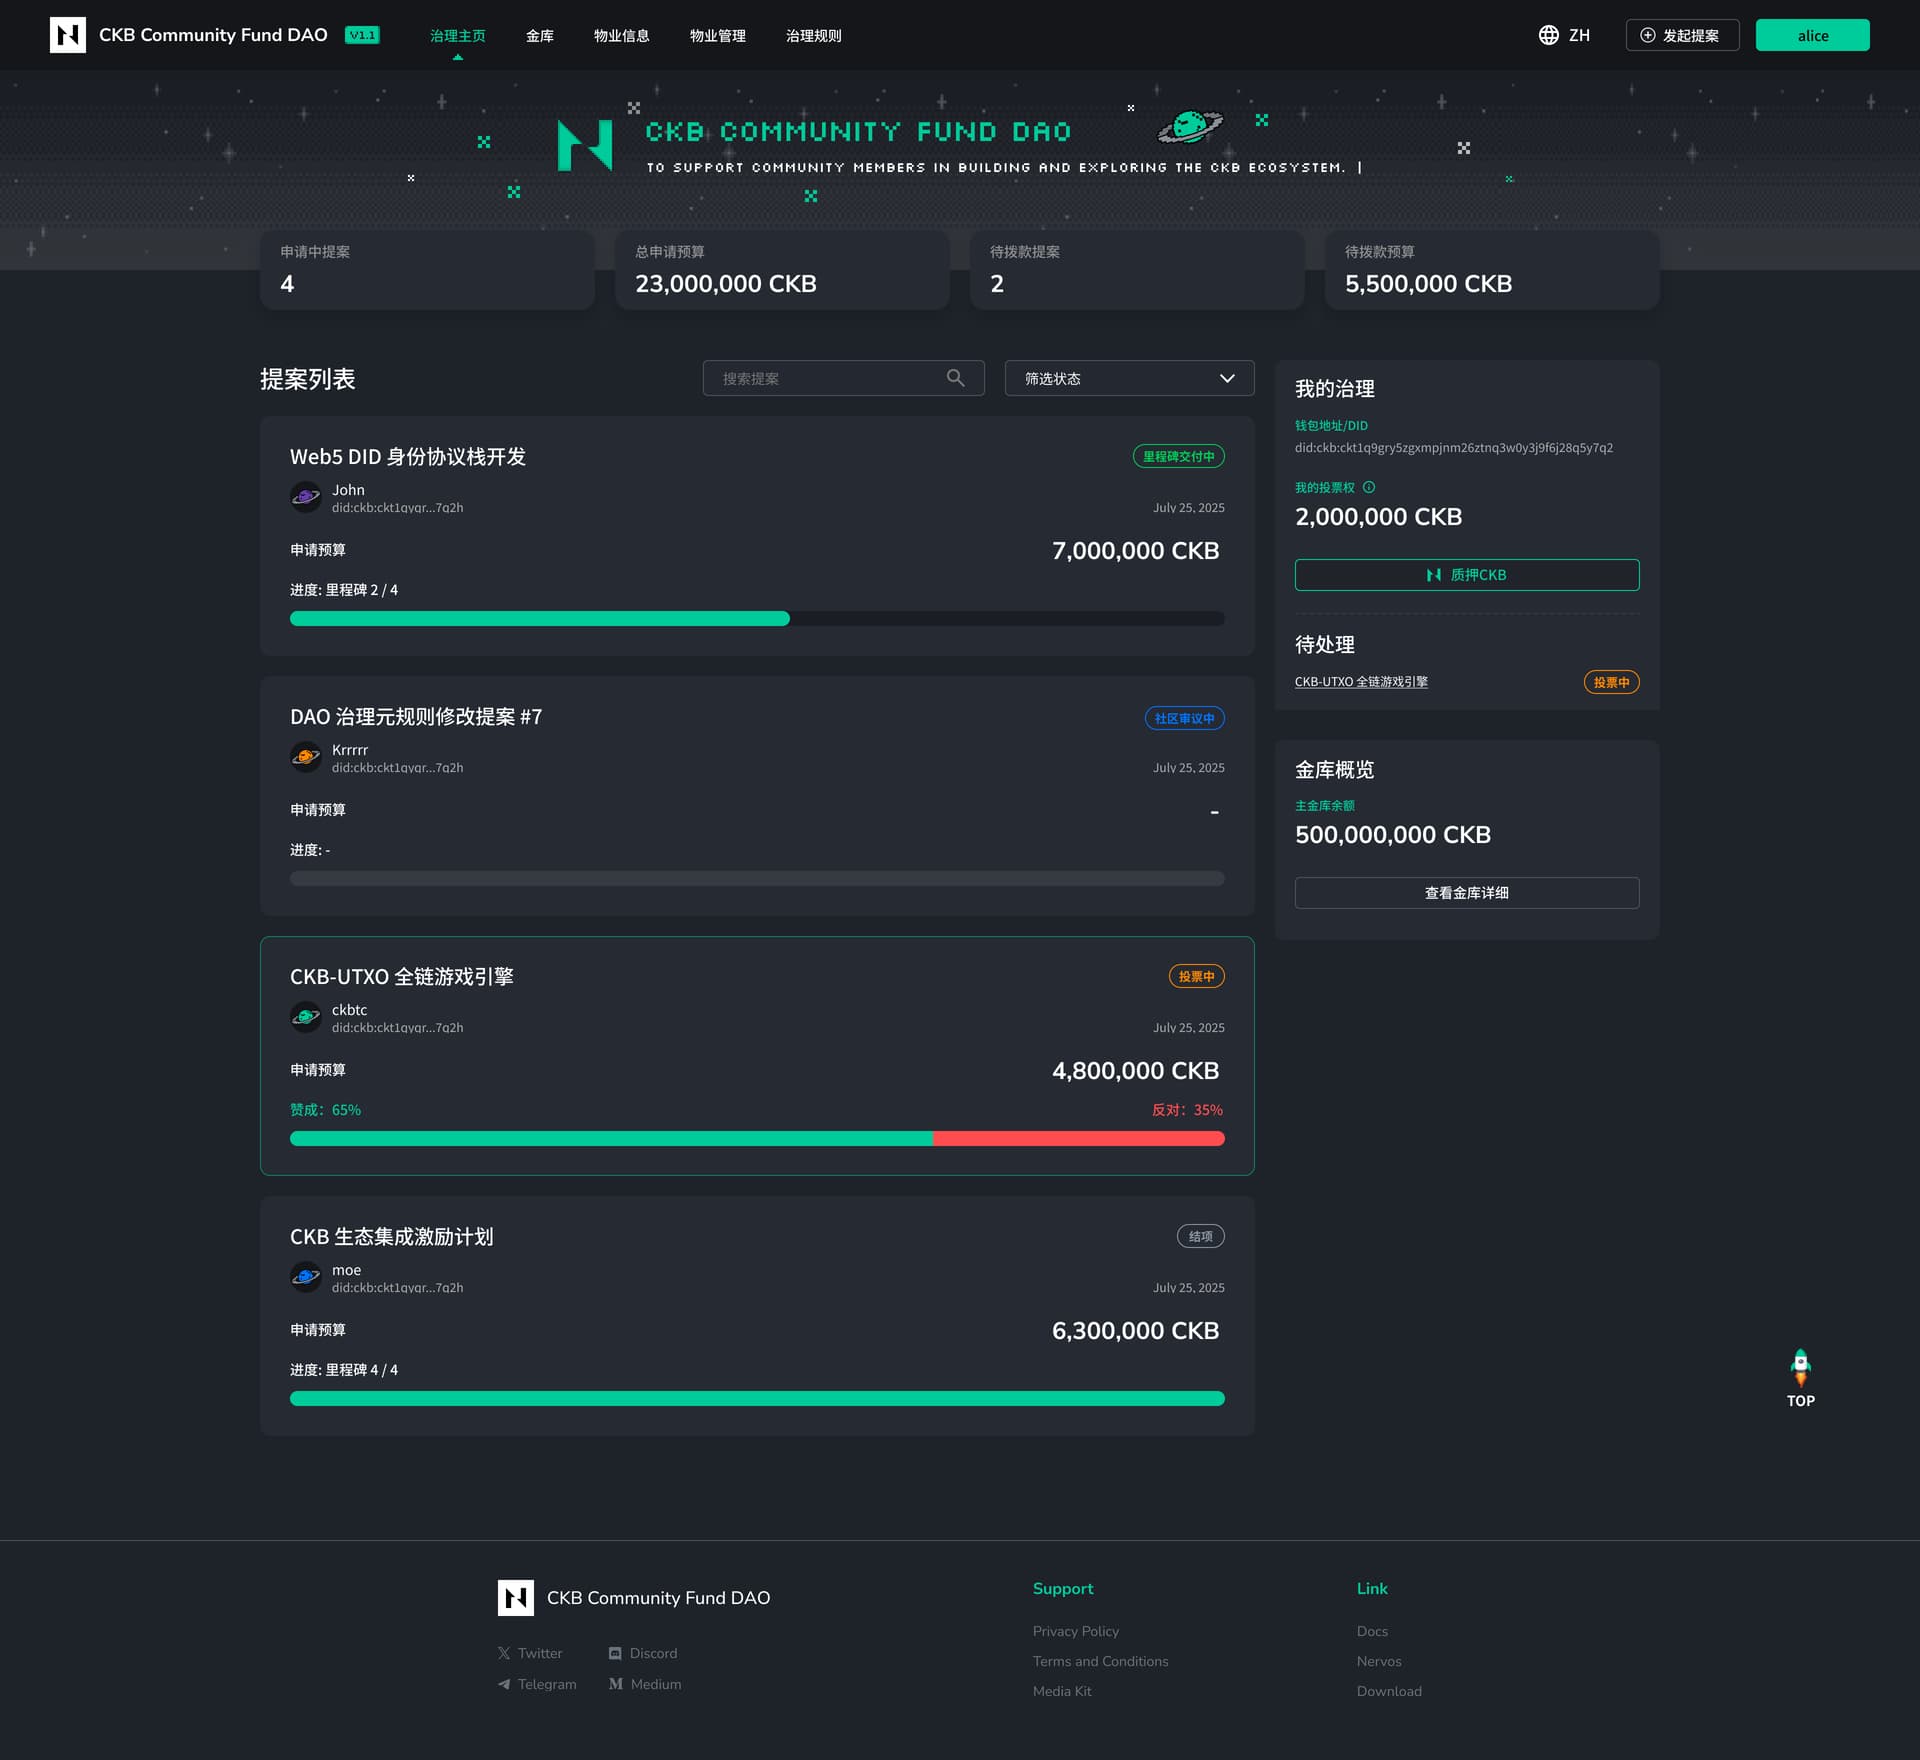The image size is (1920, 1760).
Task: Click John's planet avatar icon
Action: point(306,497)
